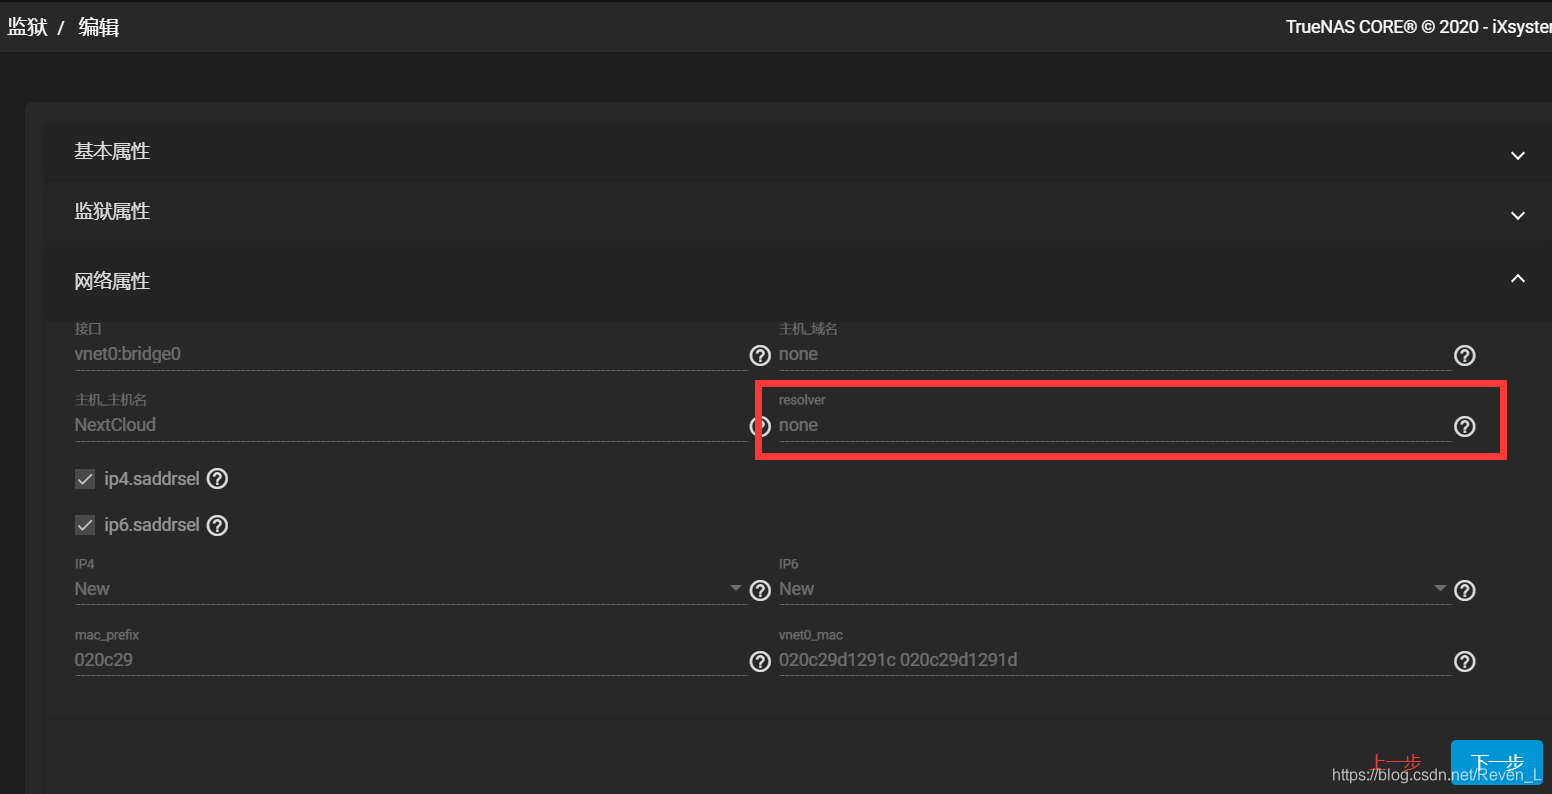Show help for ip4.saddrsel option
Screen dimensions: 1552x794
pyautogui.click(x=217, y=479)
